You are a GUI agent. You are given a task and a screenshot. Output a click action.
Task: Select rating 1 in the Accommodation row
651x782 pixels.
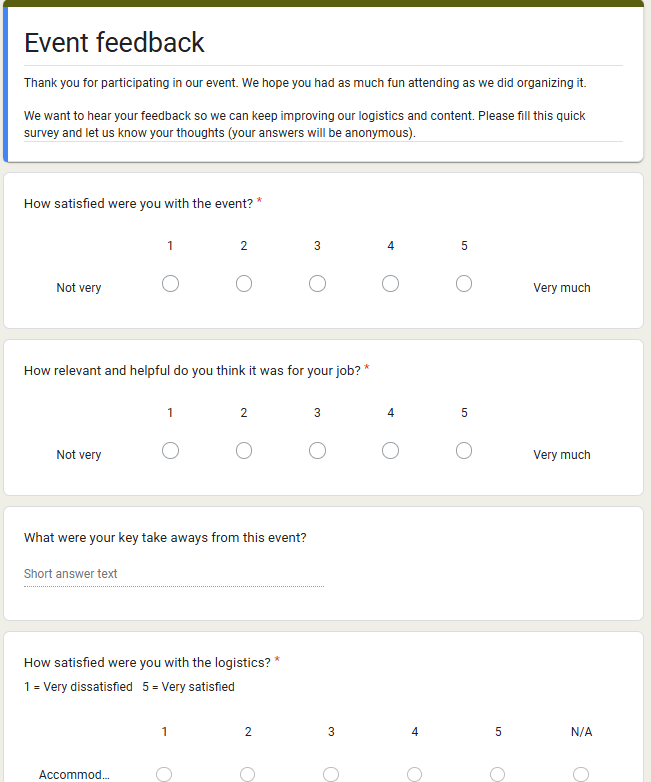tap(164, 774)
